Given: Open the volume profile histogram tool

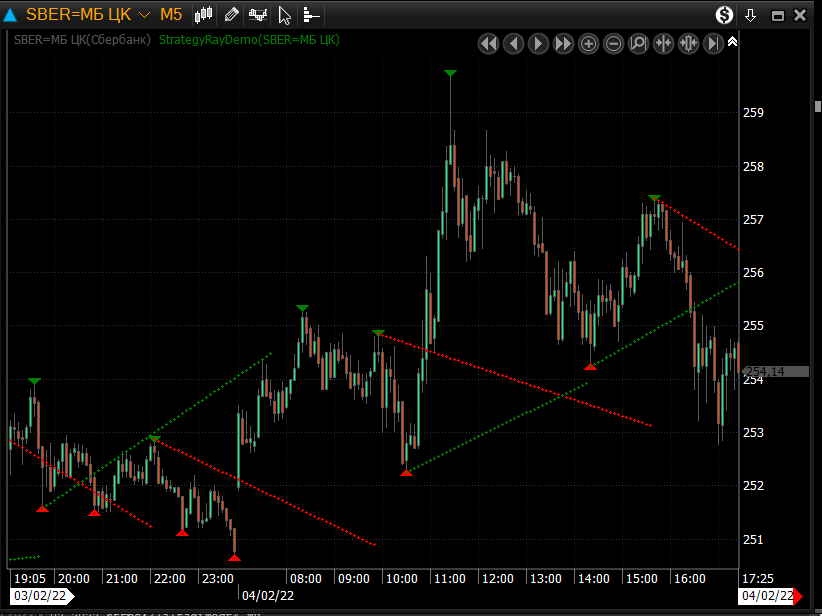Looking at the screenshot, I should click(x=311, y=15).
